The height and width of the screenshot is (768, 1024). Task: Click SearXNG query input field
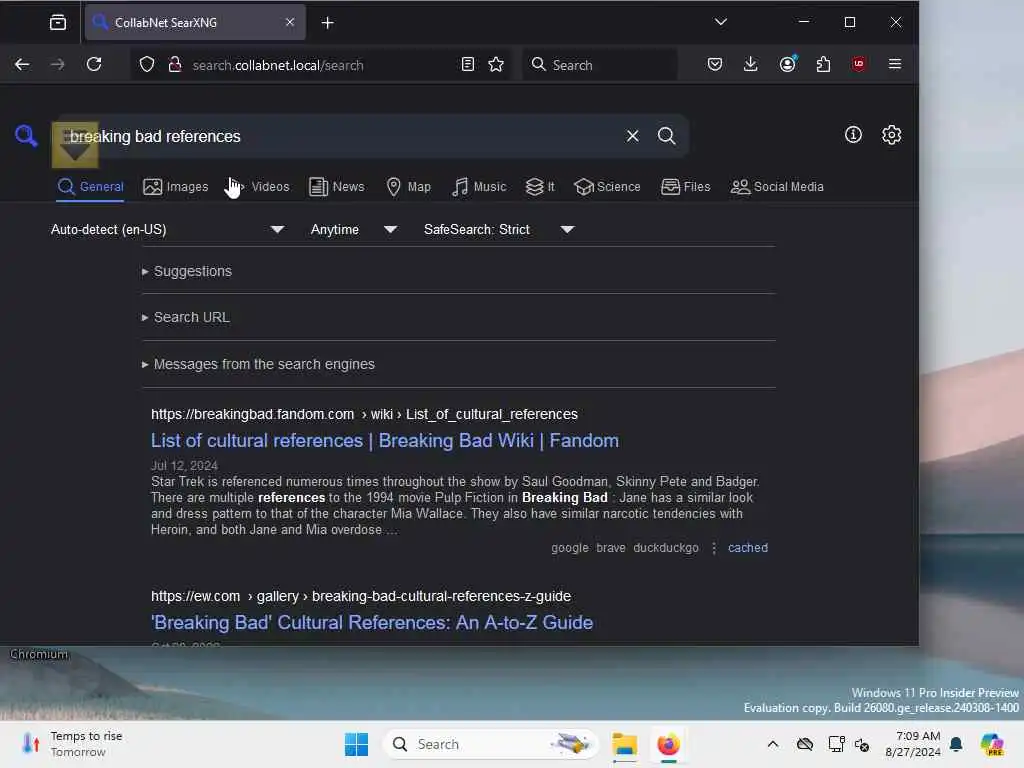(340, 136)
